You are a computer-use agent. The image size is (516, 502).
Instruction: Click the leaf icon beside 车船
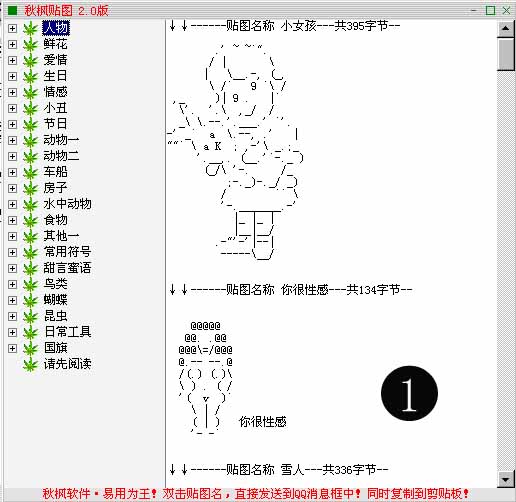point(30,172)
